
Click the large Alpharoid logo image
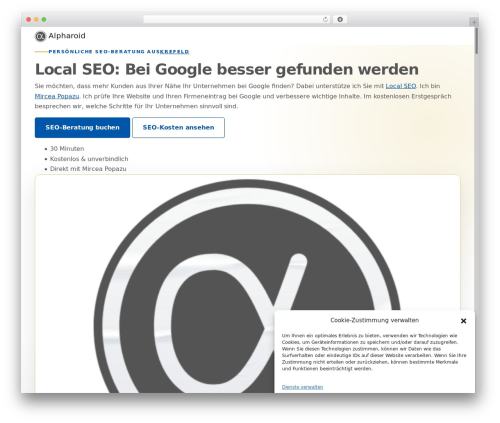click(247, 285)
